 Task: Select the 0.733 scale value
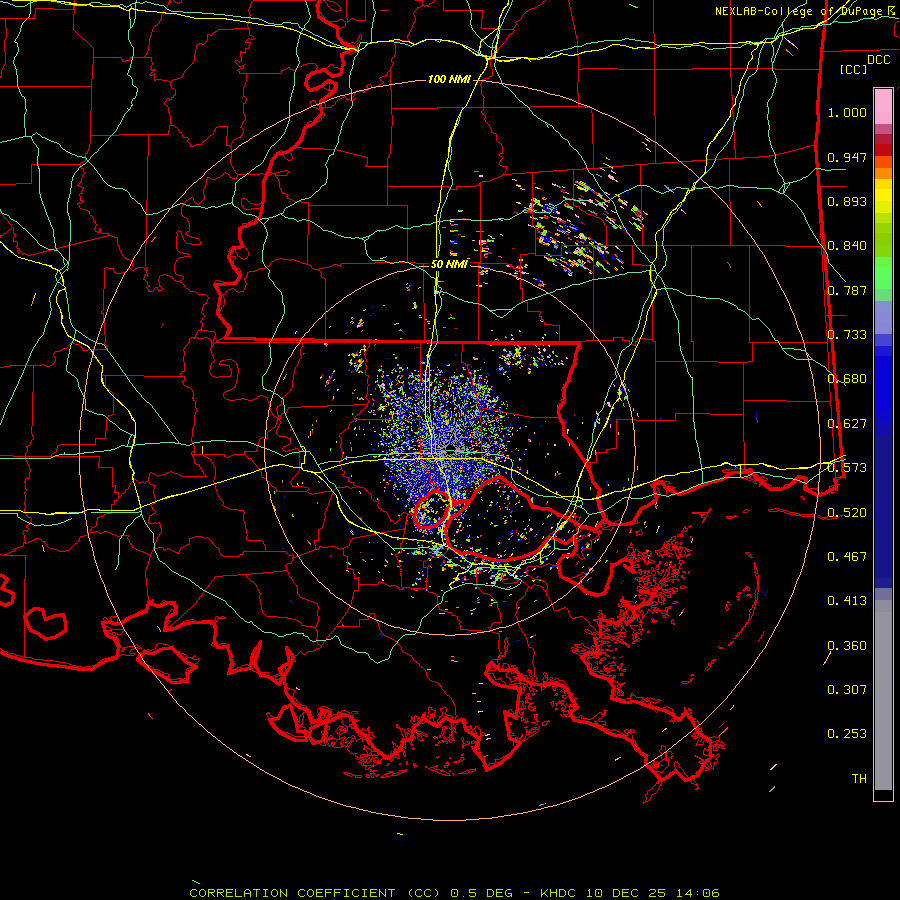coord(847,335)
